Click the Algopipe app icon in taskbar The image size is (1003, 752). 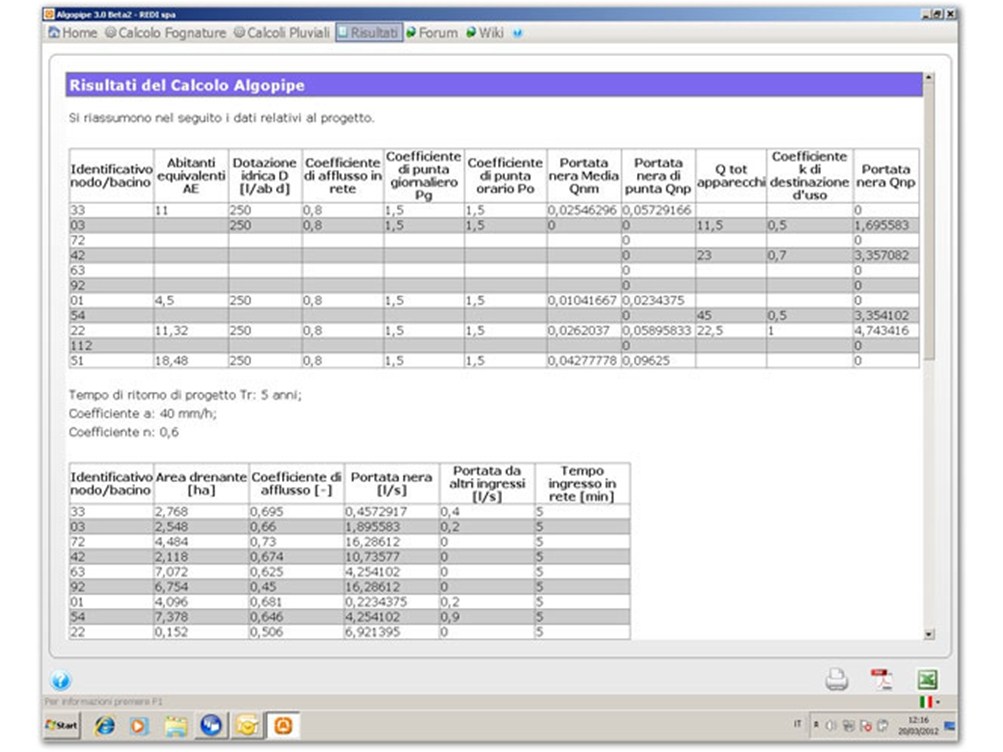coord(283,725)
